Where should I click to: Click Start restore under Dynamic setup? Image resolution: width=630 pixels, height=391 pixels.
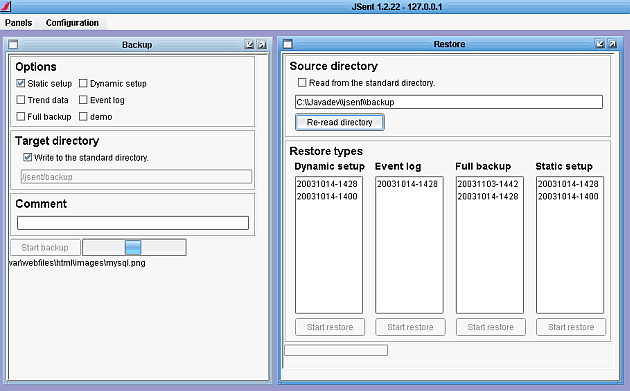coord(330,327)
